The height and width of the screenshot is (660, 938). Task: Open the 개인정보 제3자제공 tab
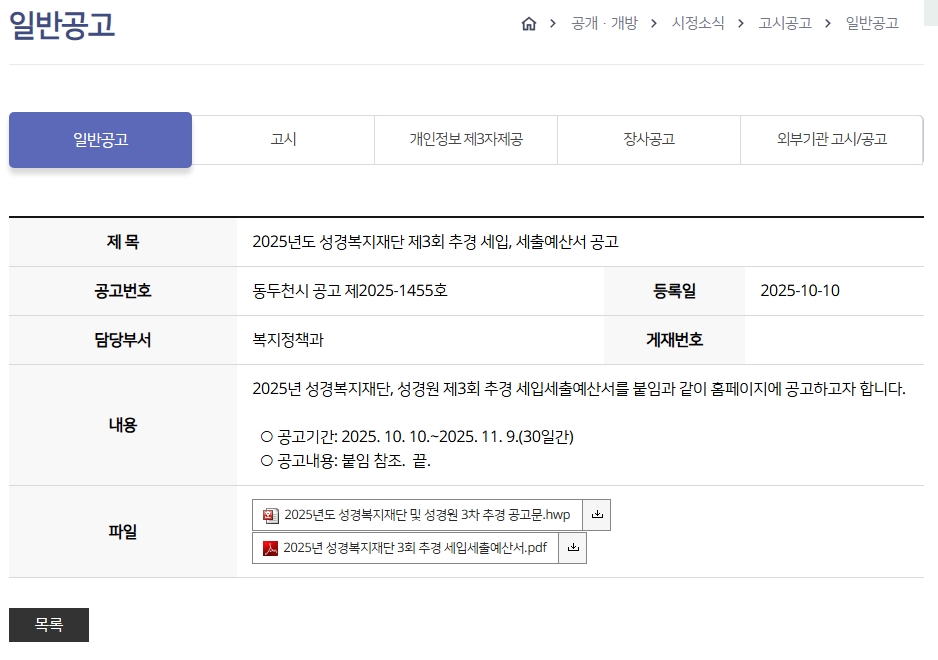(x=466, y=140)
